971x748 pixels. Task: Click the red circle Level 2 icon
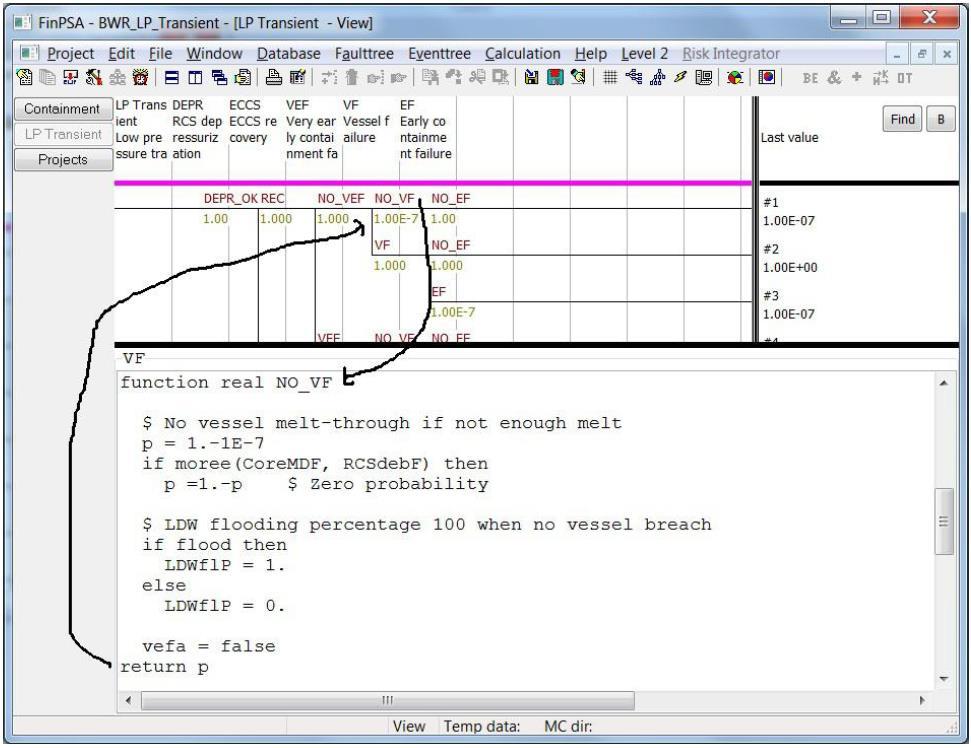pos(767,77)
